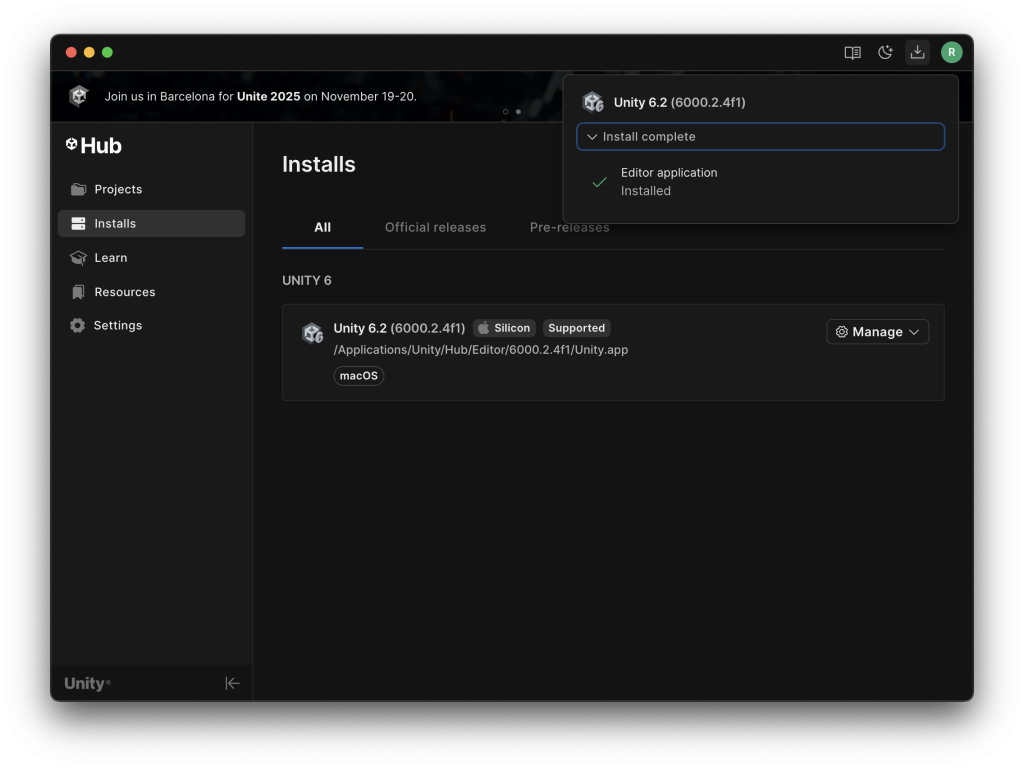Open the account avatar R
Viewport: 1024px width, 768px height.
tap(952, 52)
